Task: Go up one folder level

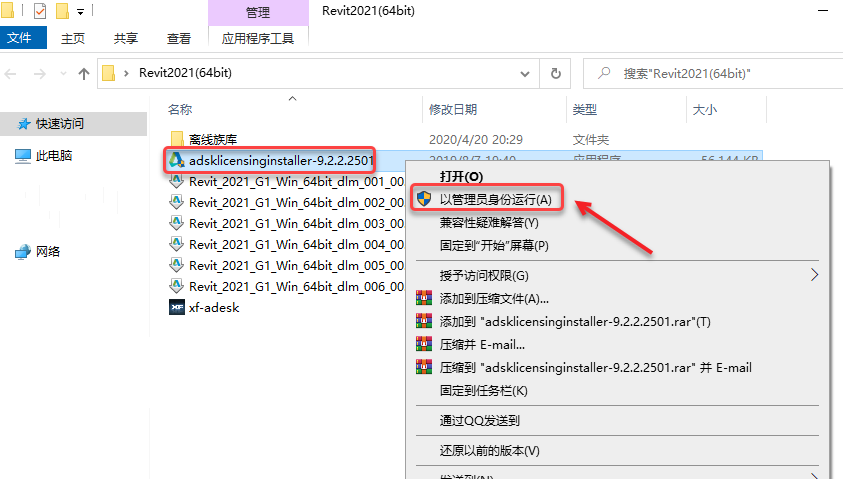Action: (84, 74)
